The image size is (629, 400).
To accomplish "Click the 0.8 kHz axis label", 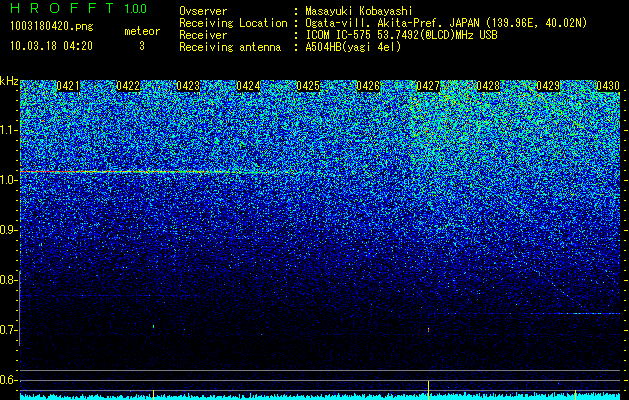I will coord(9,280).
